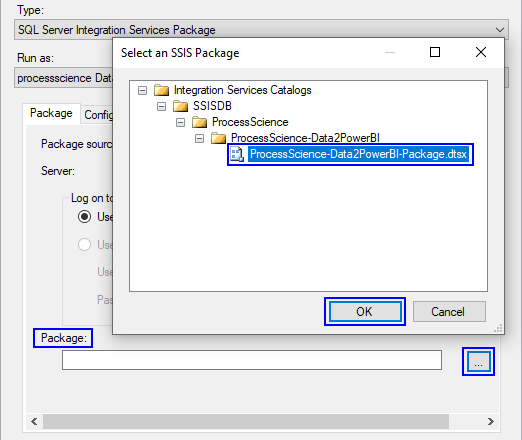Image resolution: width=522 pixels, height=440 pixels.
Task: Select the SSISDB tree label
Action: (212, 106)
